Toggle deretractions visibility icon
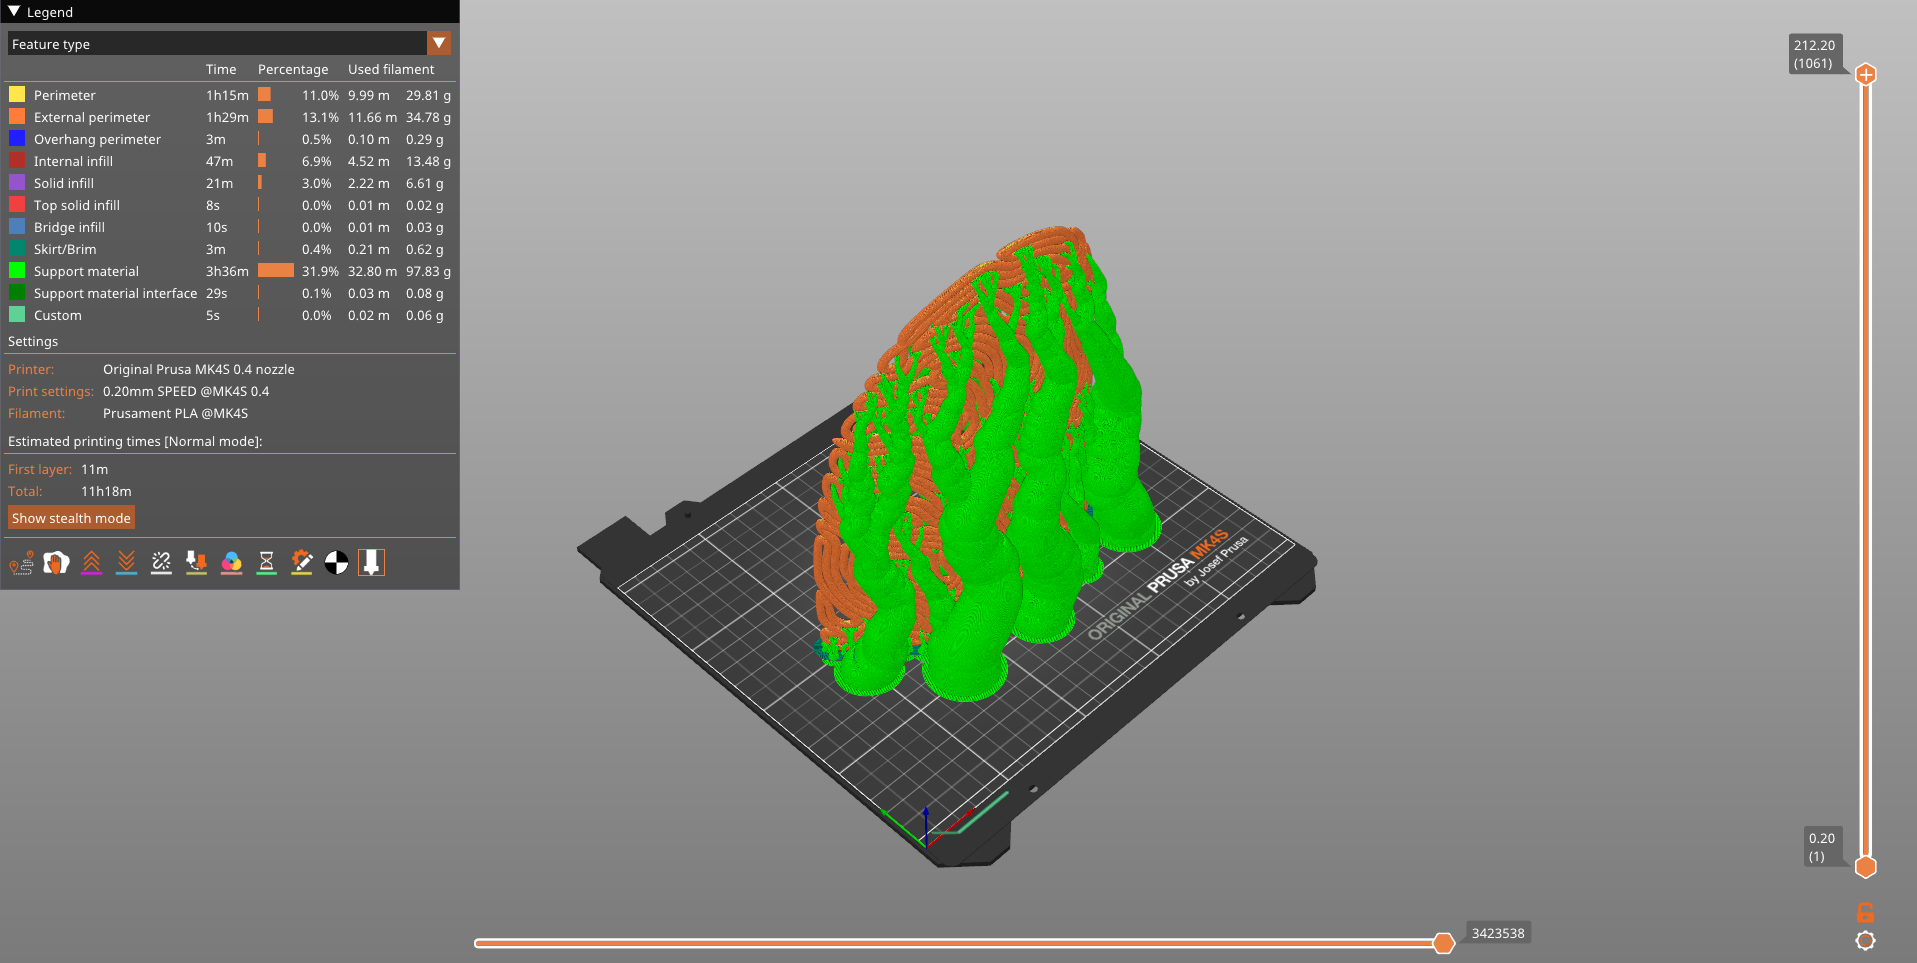The height and width of the screenshot is (963, 1917). [126, 563]
